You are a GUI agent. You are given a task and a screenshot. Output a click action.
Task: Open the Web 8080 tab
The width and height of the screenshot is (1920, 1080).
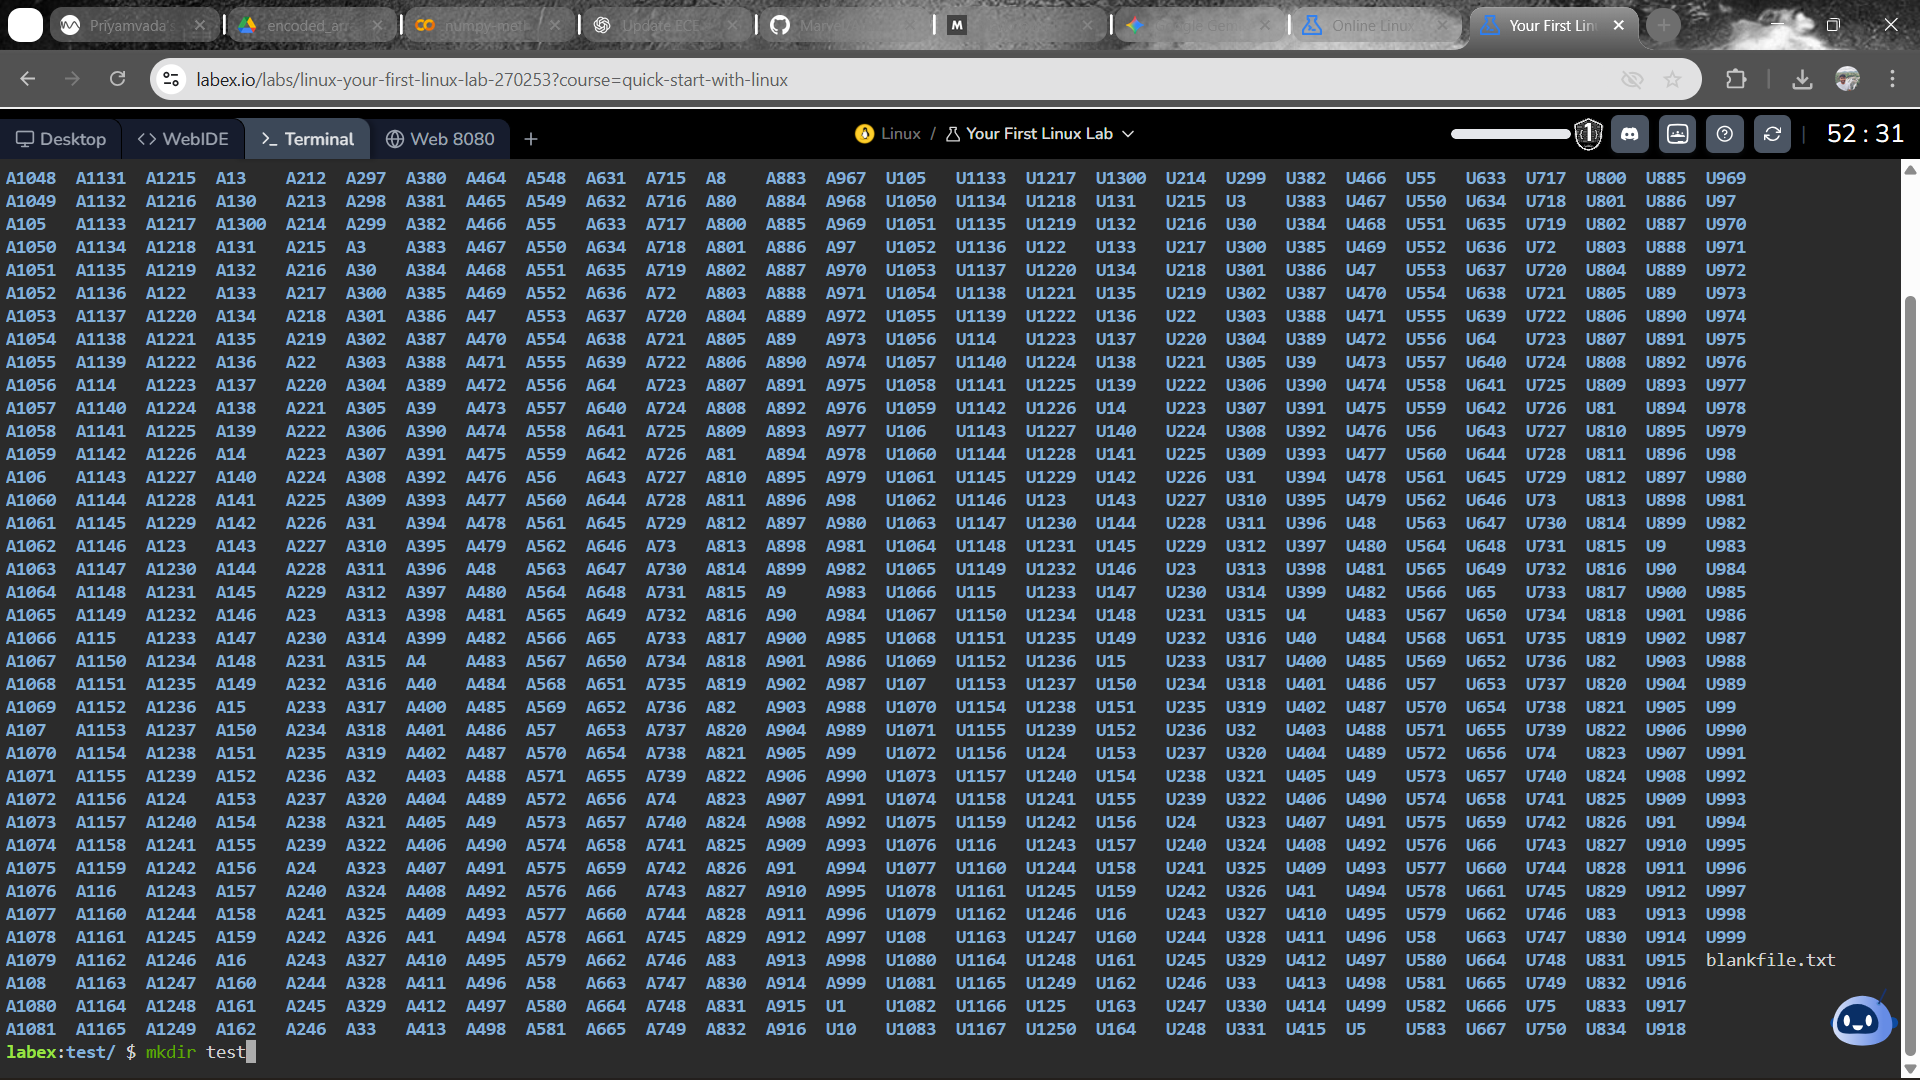(x=440, y=139)
